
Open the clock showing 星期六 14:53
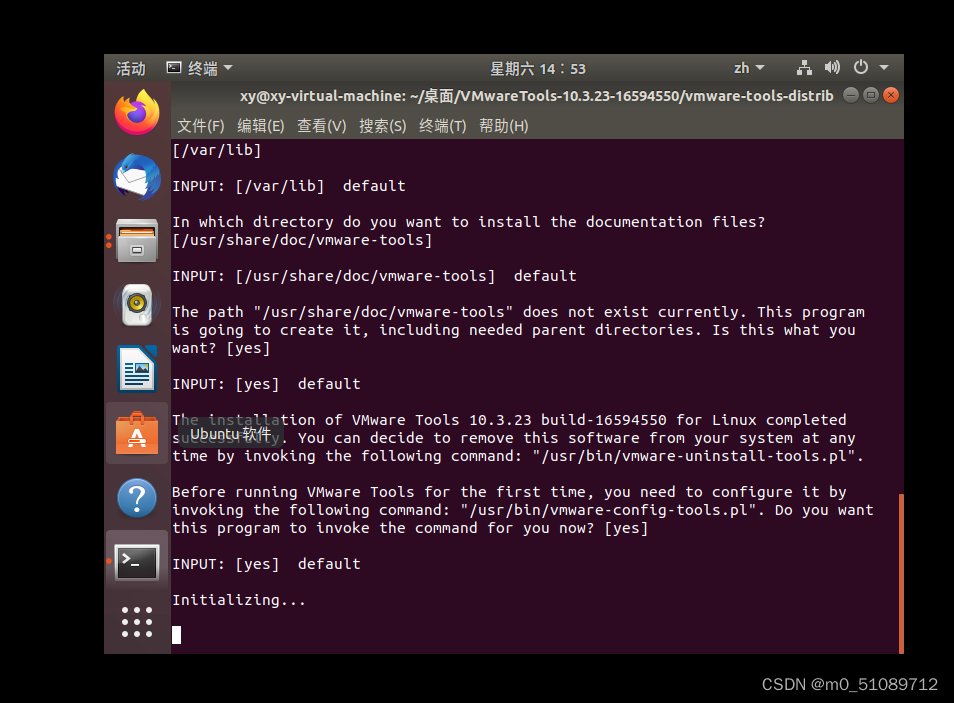pos(538,69)
